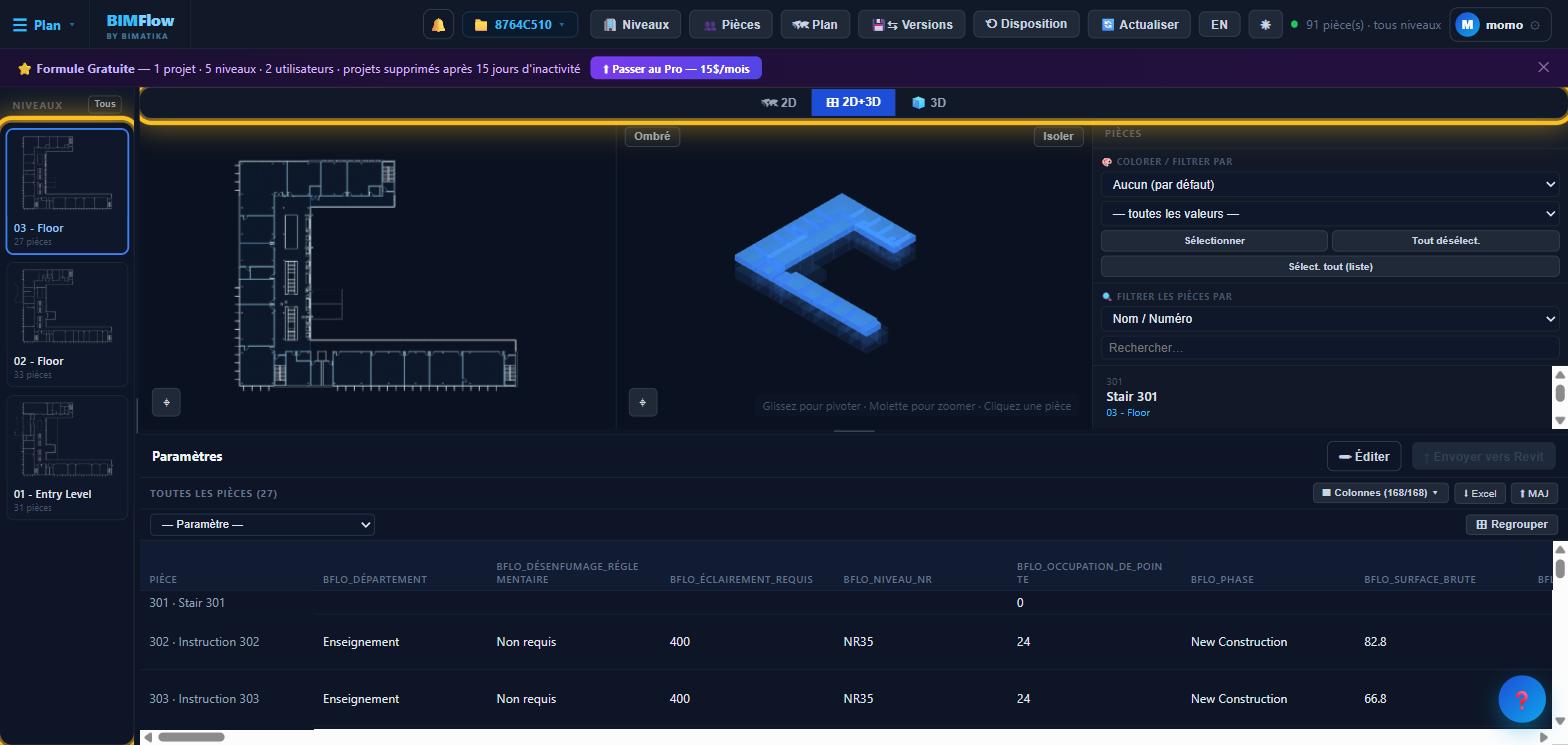Screen dimensions: 1568x745
Task: Toggle the light/dark theme
Action: 1265,24
